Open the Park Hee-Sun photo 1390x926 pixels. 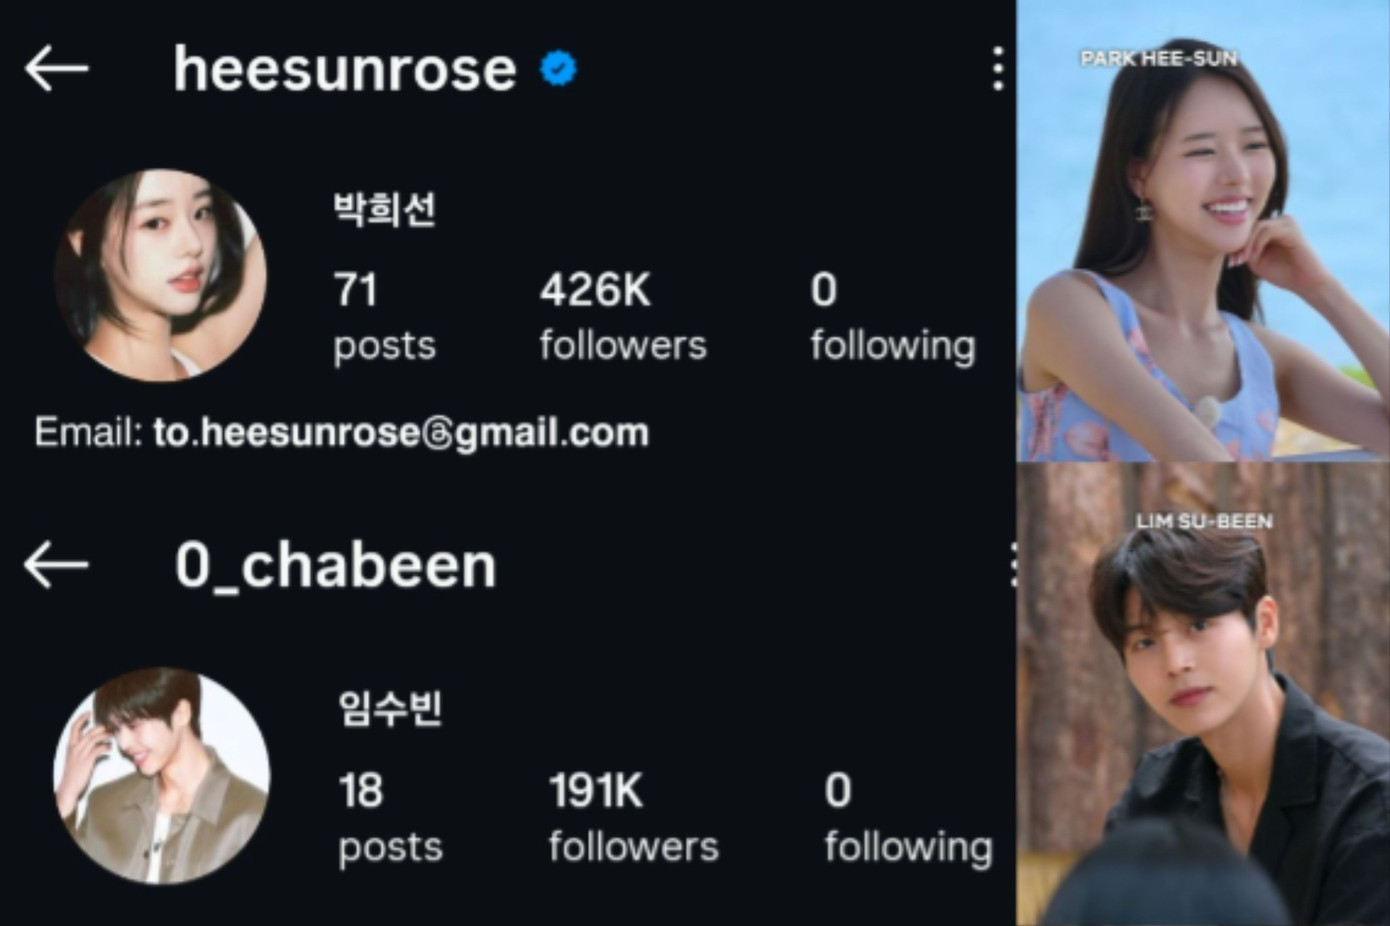1203,231
